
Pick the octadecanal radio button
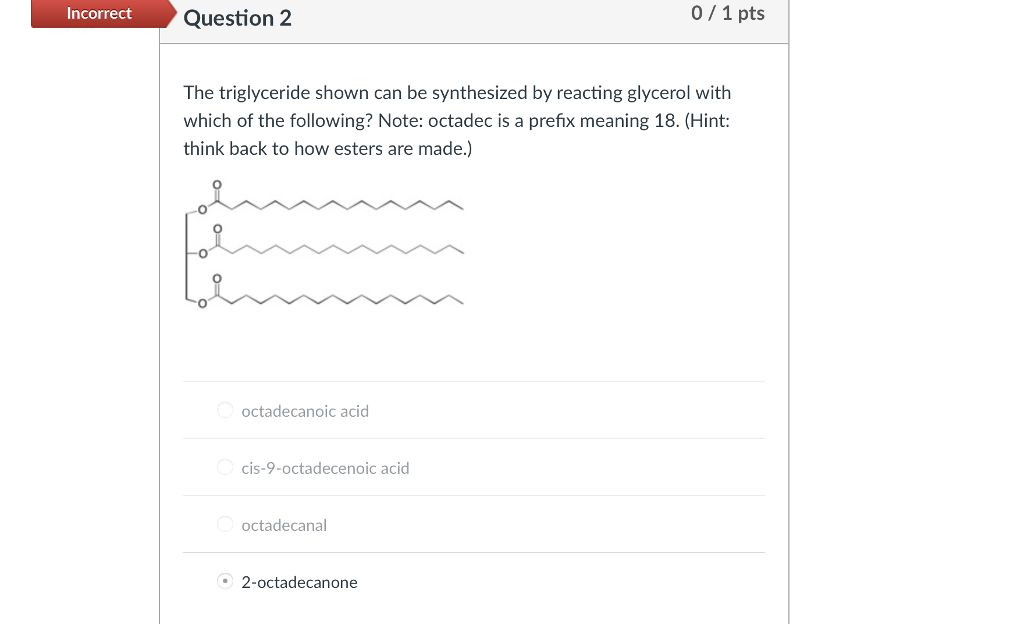[x=225, y=524]
